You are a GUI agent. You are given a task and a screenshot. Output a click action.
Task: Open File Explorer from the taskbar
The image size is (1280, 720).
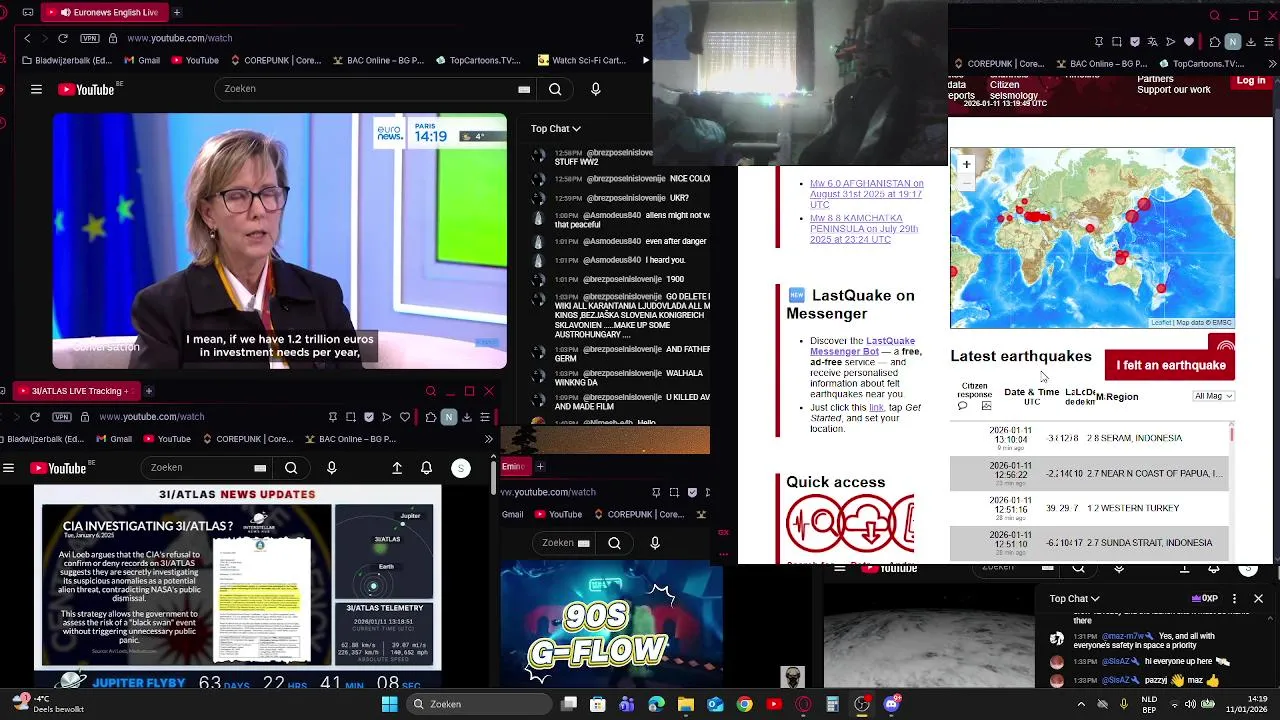click(686, 704)
